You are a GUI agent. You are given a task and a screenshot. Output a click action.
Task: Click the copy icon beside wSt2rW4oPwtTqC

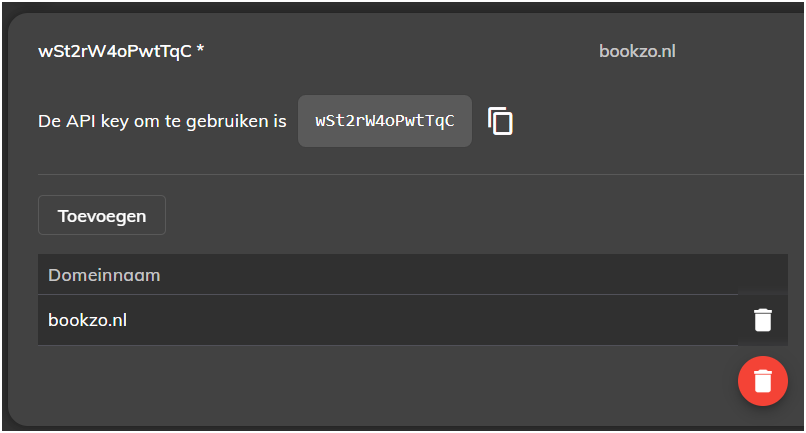[500, 121]
